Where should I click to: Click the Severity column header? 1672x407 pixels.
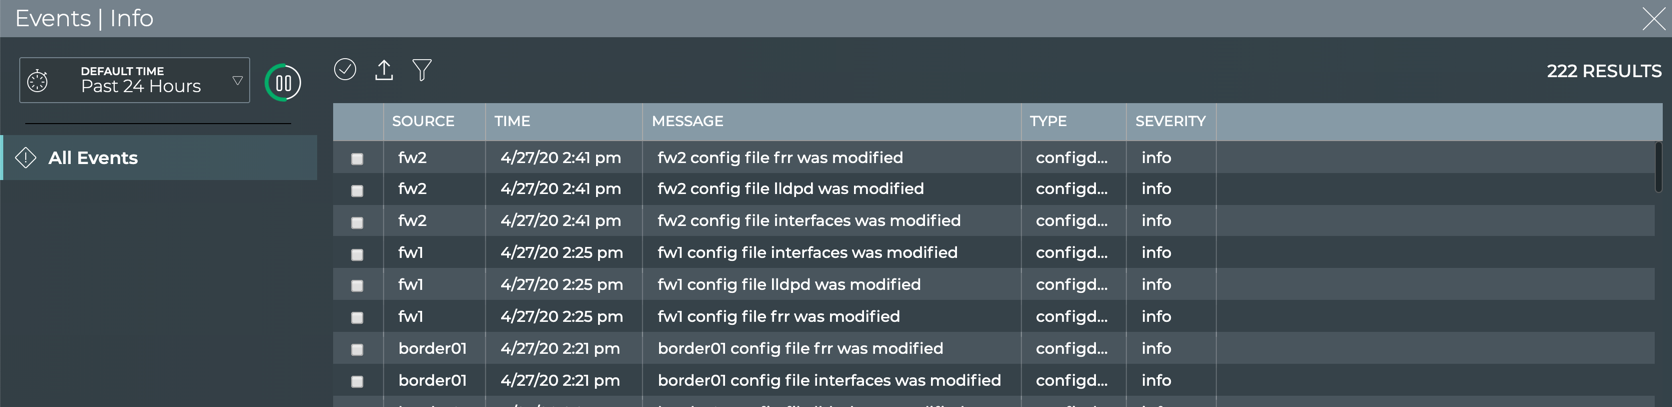1170,121
